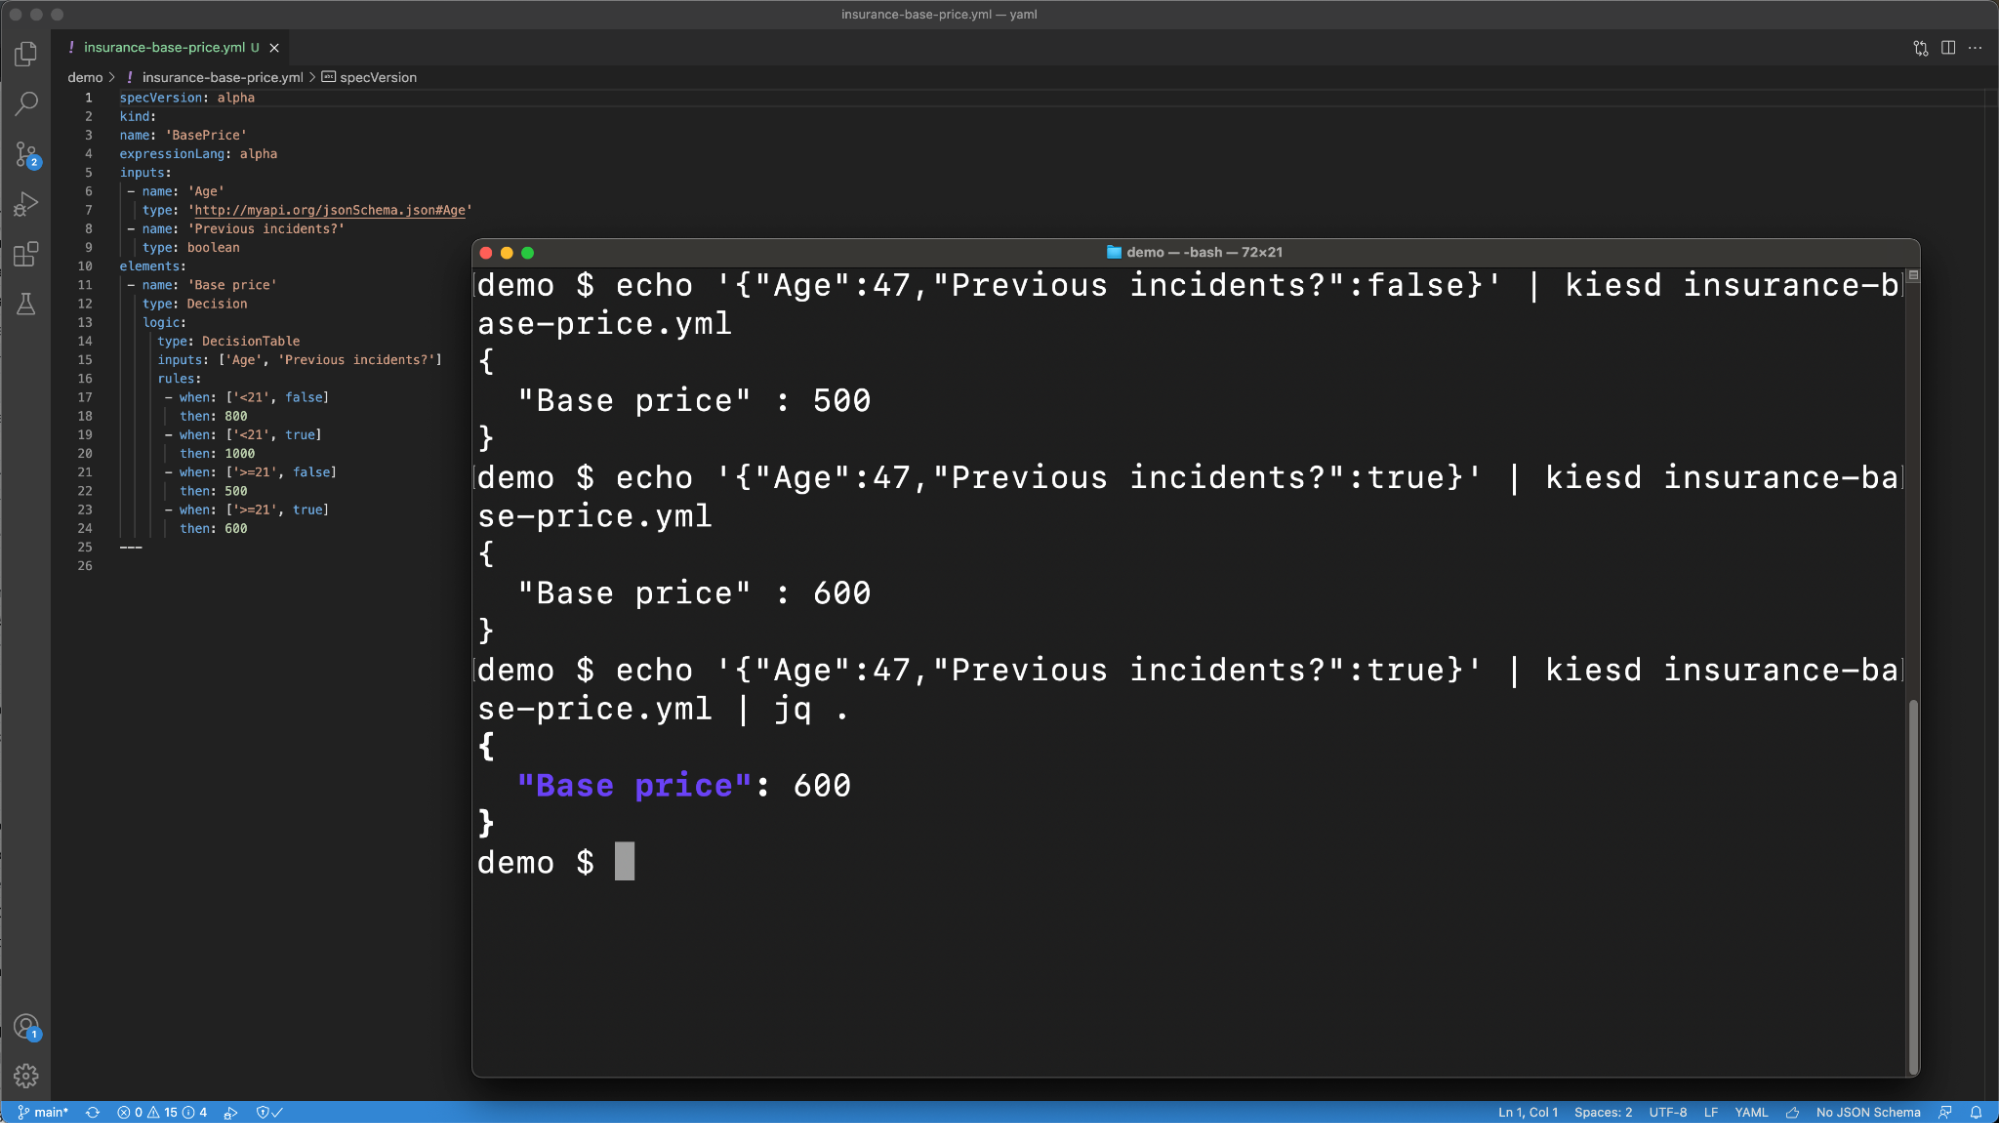The height and width of the screenshot is (1124, 1999).
Task: Click specVersion in the breadcrumb bar
Action: [x=377, y=78]
